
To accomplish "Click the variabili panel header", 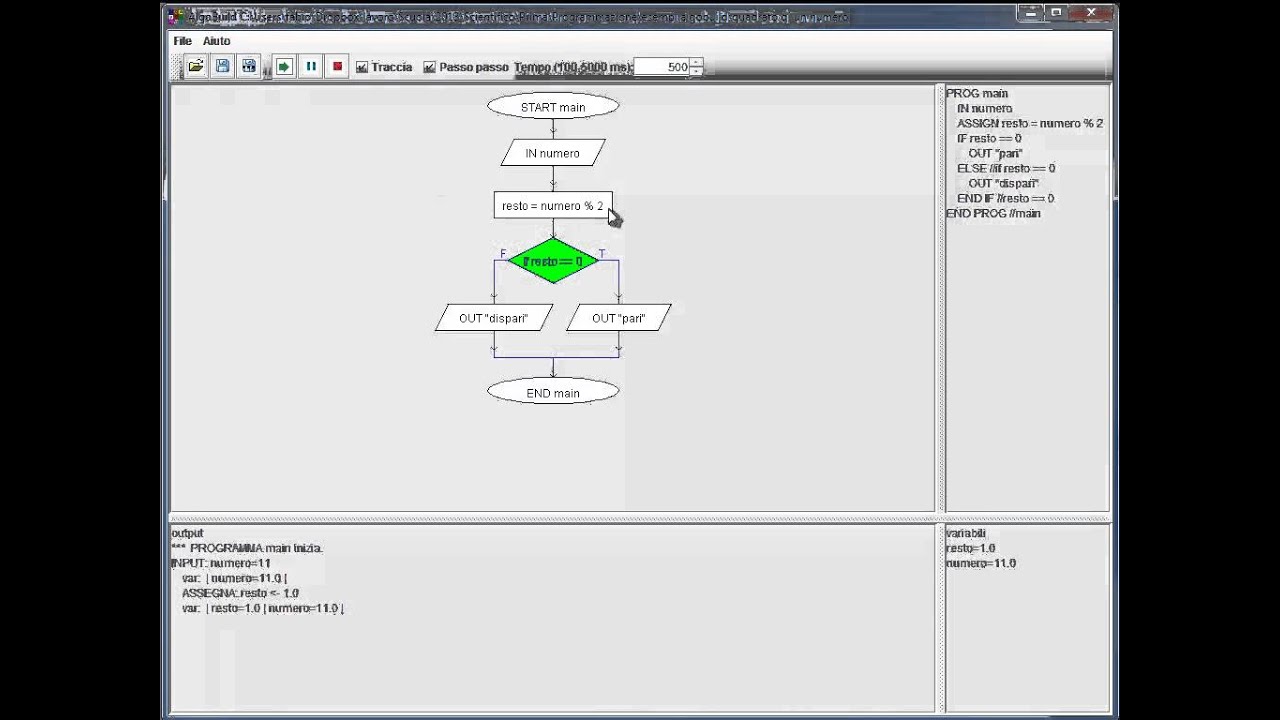I will [x=965, y=533].
